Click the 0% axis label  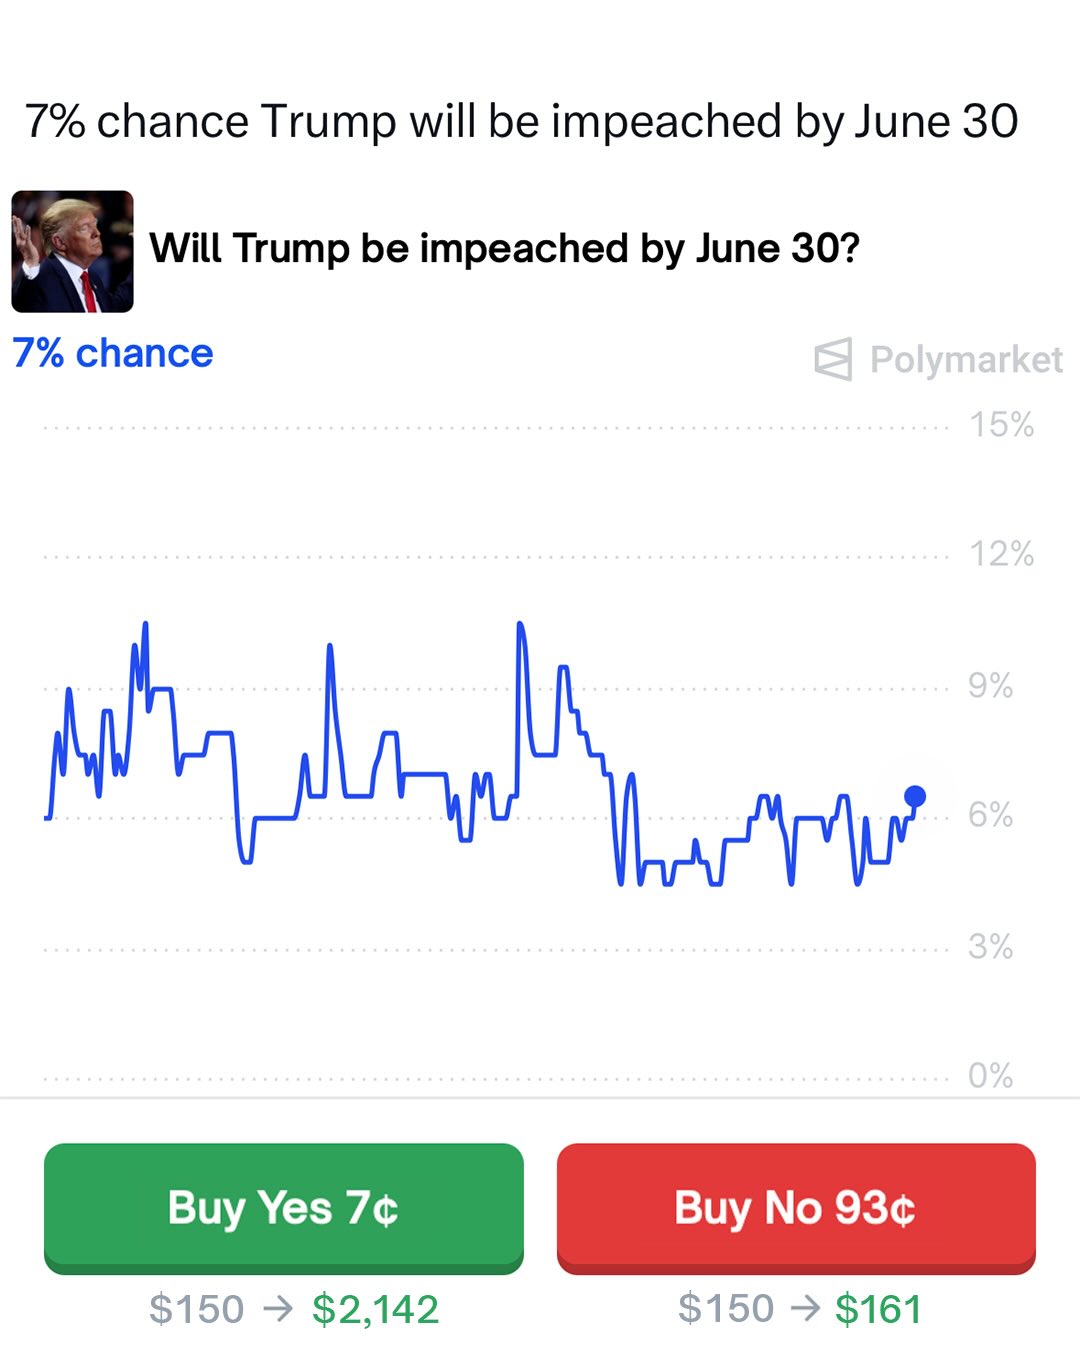click(990, 1076)
